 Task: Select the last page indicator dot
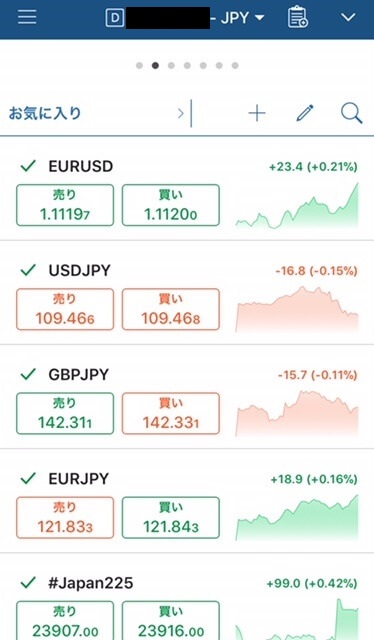[235, 65]
